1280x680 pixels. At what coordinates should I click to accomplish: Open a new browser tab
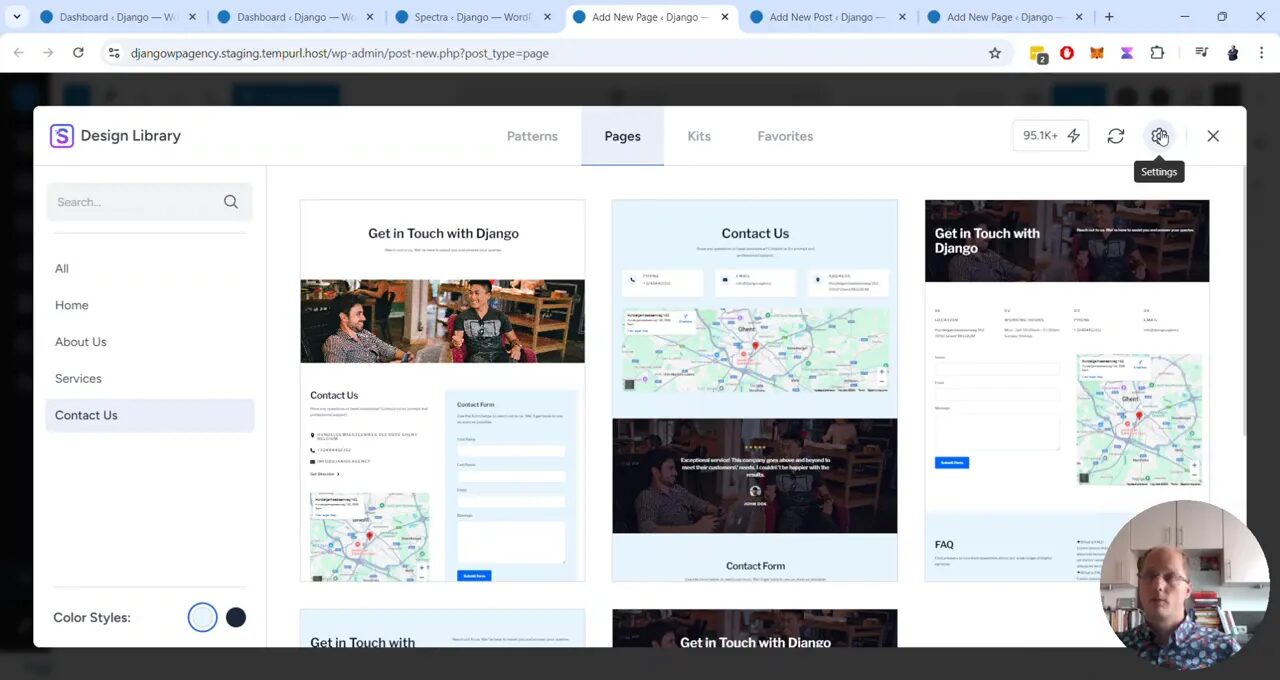(x=1109, y=17)
